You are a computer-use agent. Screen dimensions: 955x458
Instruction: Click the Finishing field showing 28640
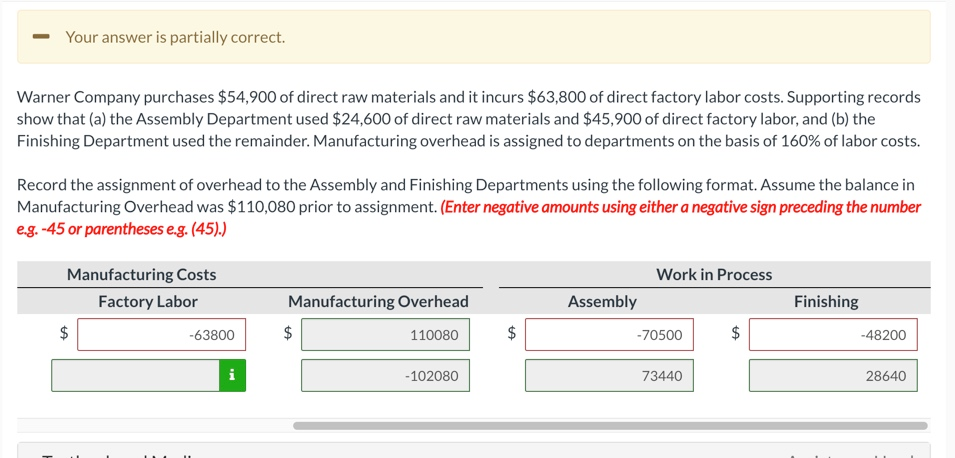[x=833, y=376]
